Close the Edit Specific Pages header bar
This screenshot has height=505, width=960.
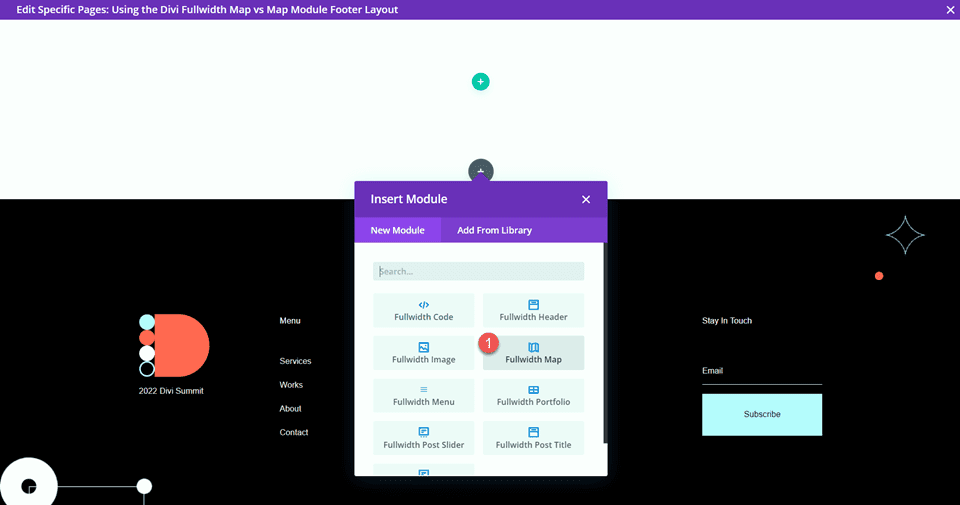click(950, 10)
